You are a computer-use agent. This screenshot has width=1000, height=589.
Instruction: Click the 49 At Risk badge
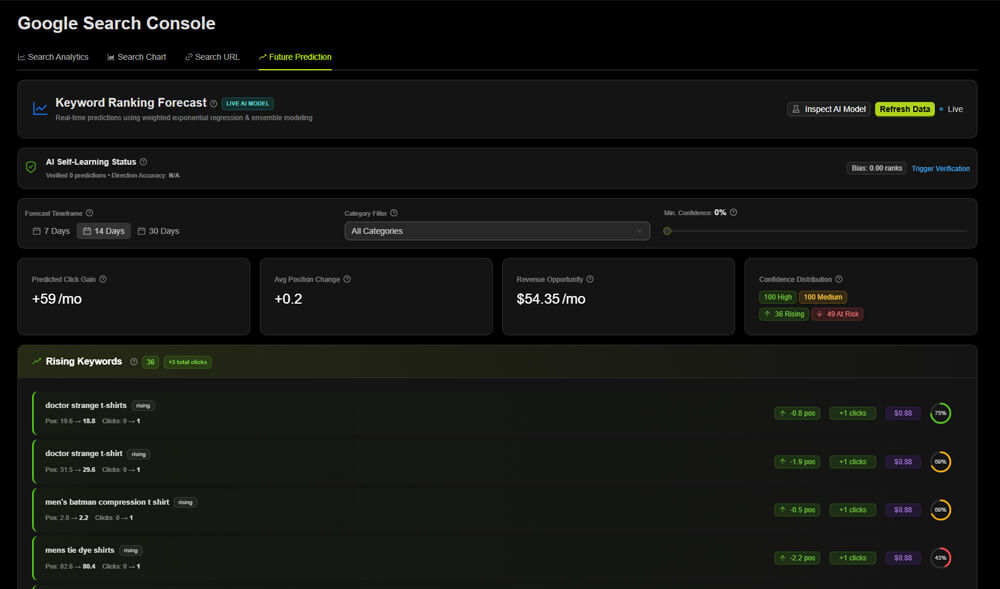(x=837, y=314)
